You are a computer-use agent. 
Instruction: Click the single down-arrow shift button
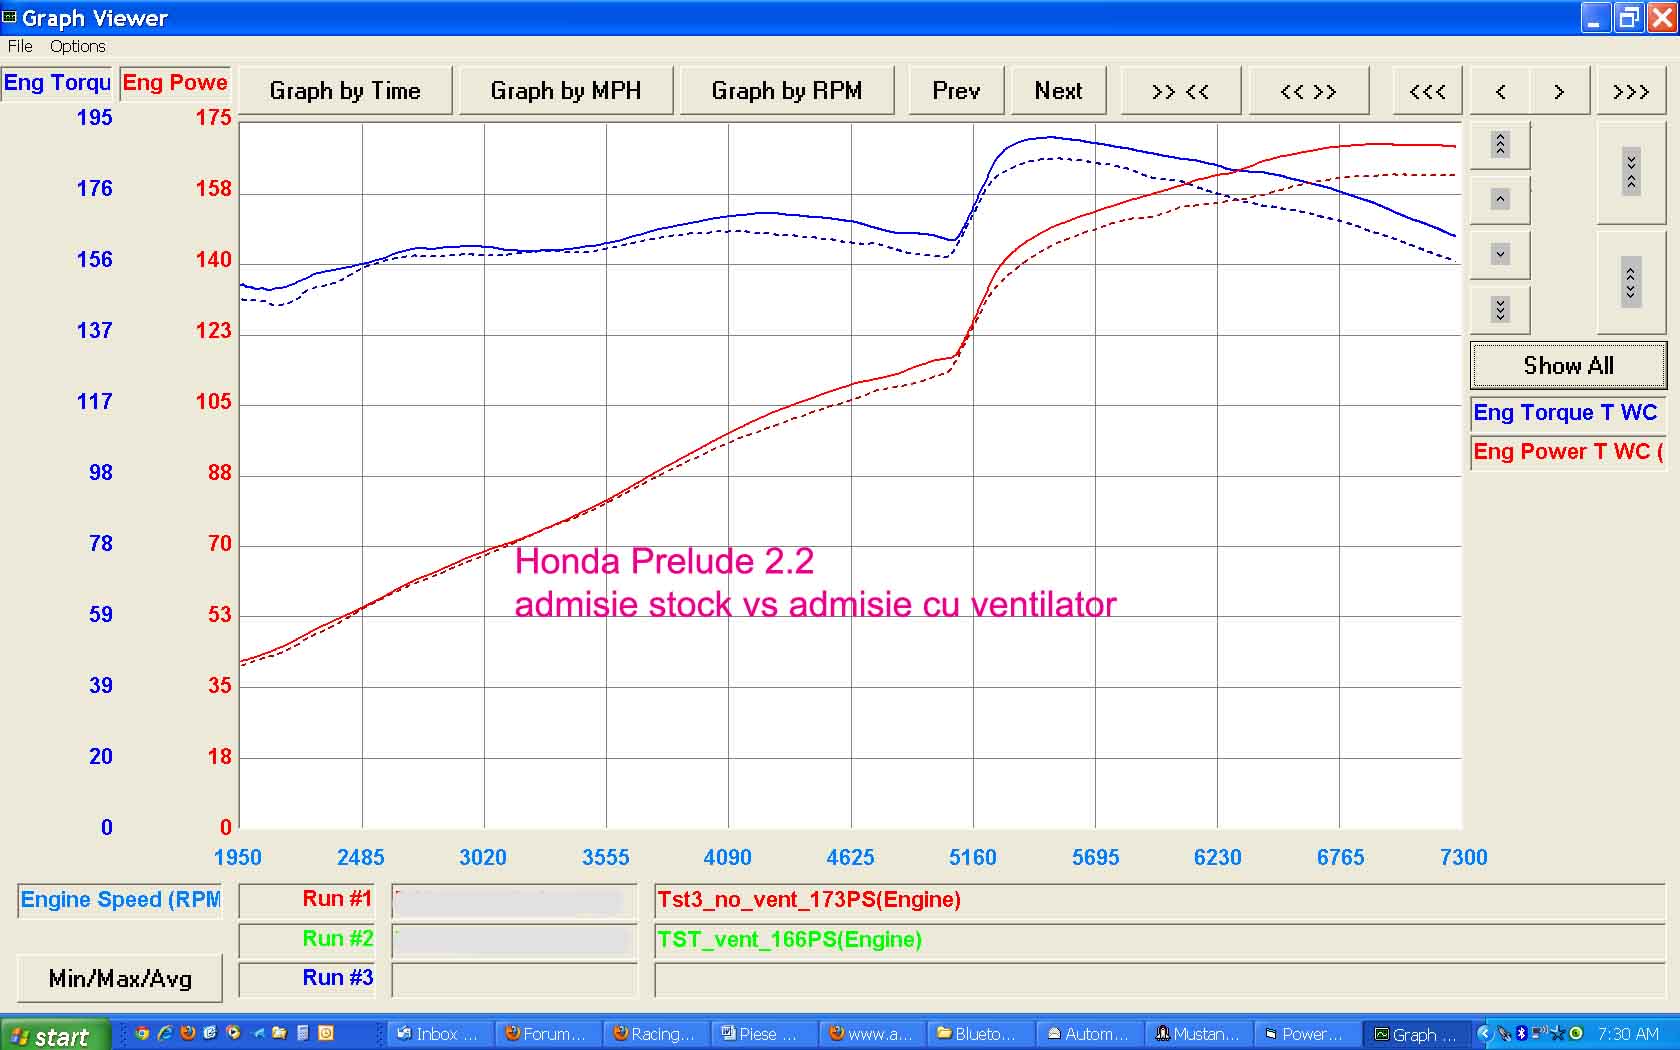click(x=1499, y=254)
